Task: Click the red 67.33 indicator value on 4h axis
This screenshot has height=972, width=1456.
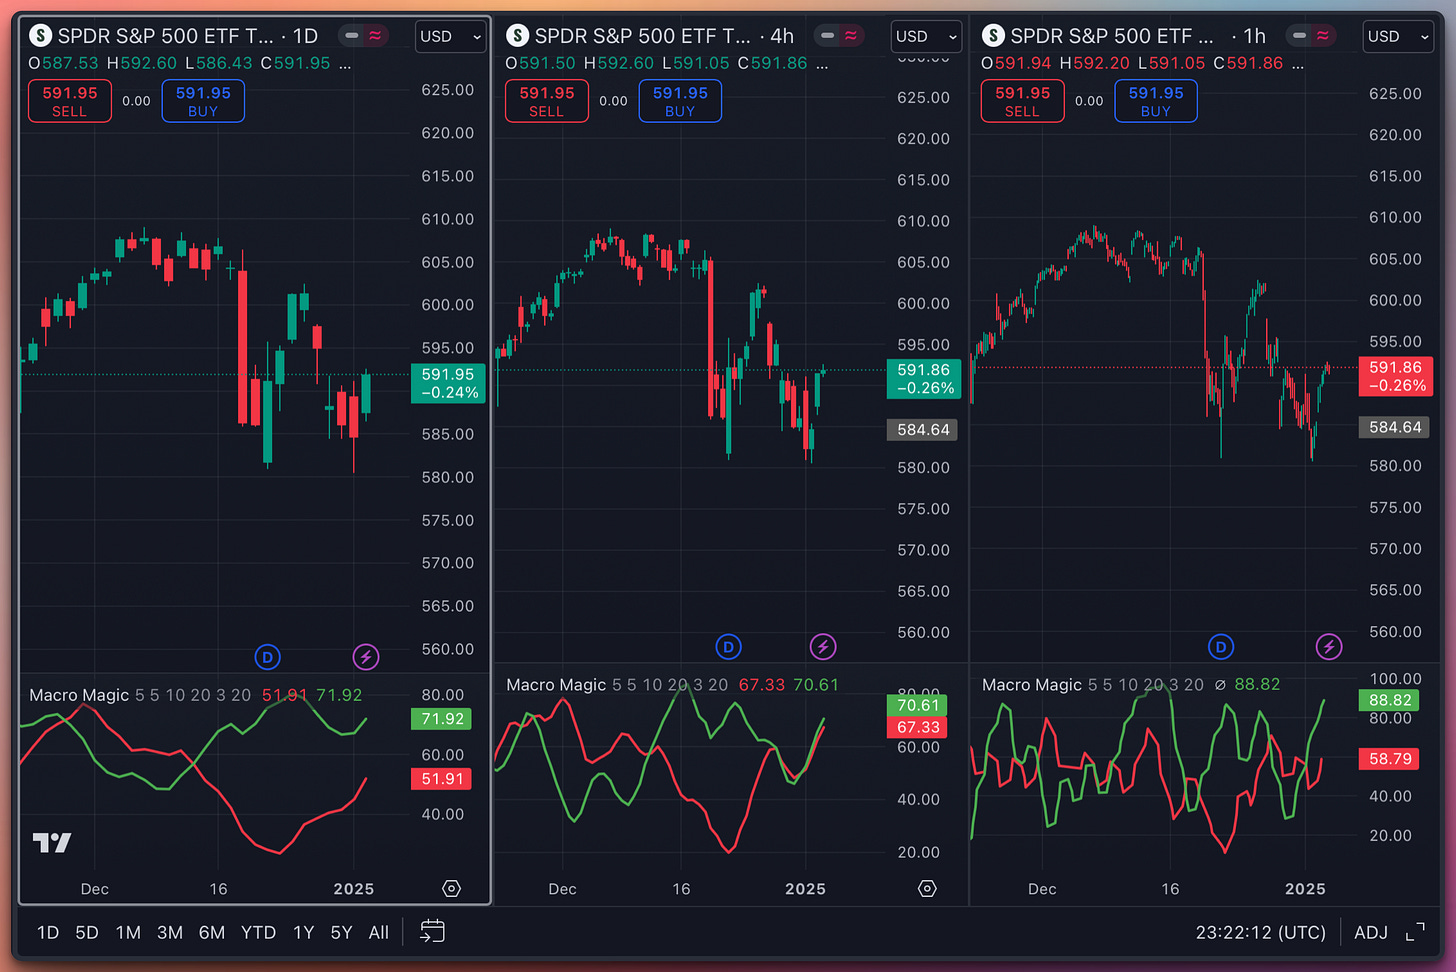Action: [x=917, y=727]
